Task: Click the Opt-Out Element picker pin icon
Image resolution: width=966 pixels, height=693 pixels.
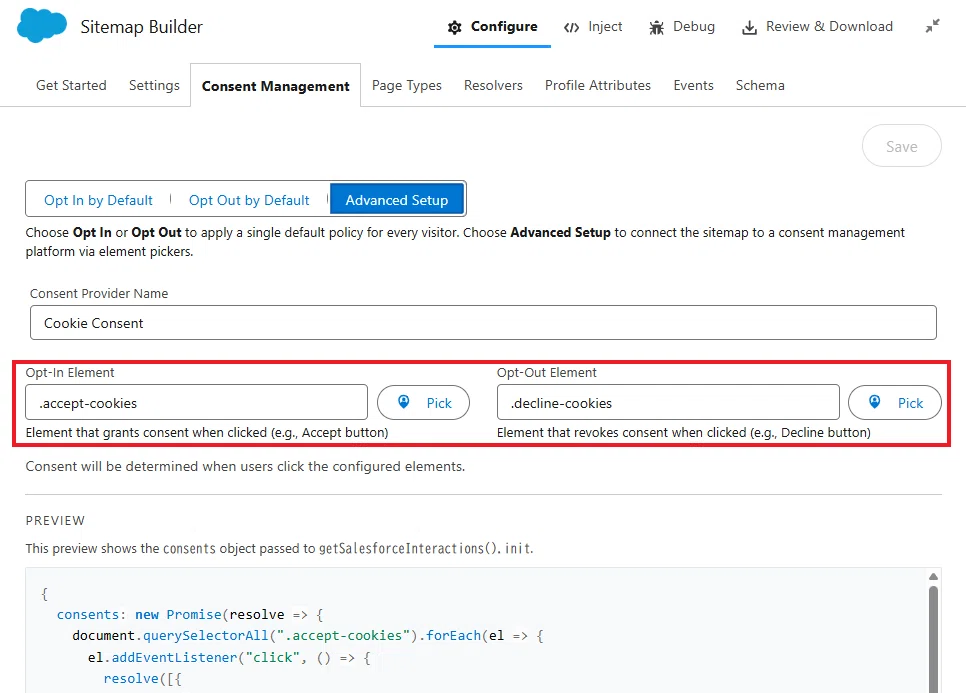Action: point(875,402)
